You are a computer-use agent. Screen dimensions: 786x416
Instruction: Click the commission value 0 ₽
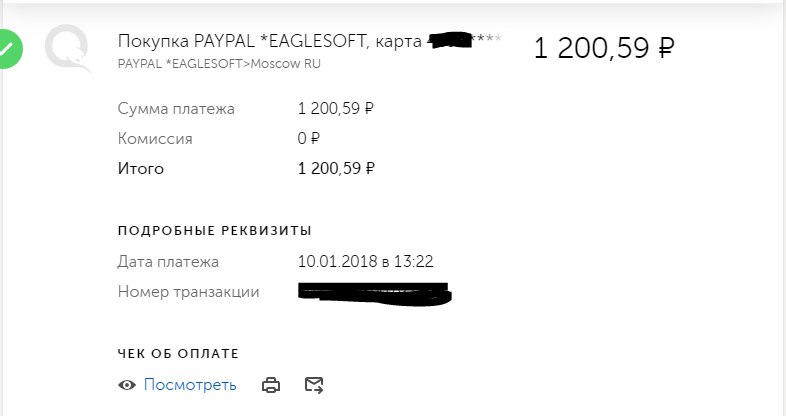pos(308,138)
